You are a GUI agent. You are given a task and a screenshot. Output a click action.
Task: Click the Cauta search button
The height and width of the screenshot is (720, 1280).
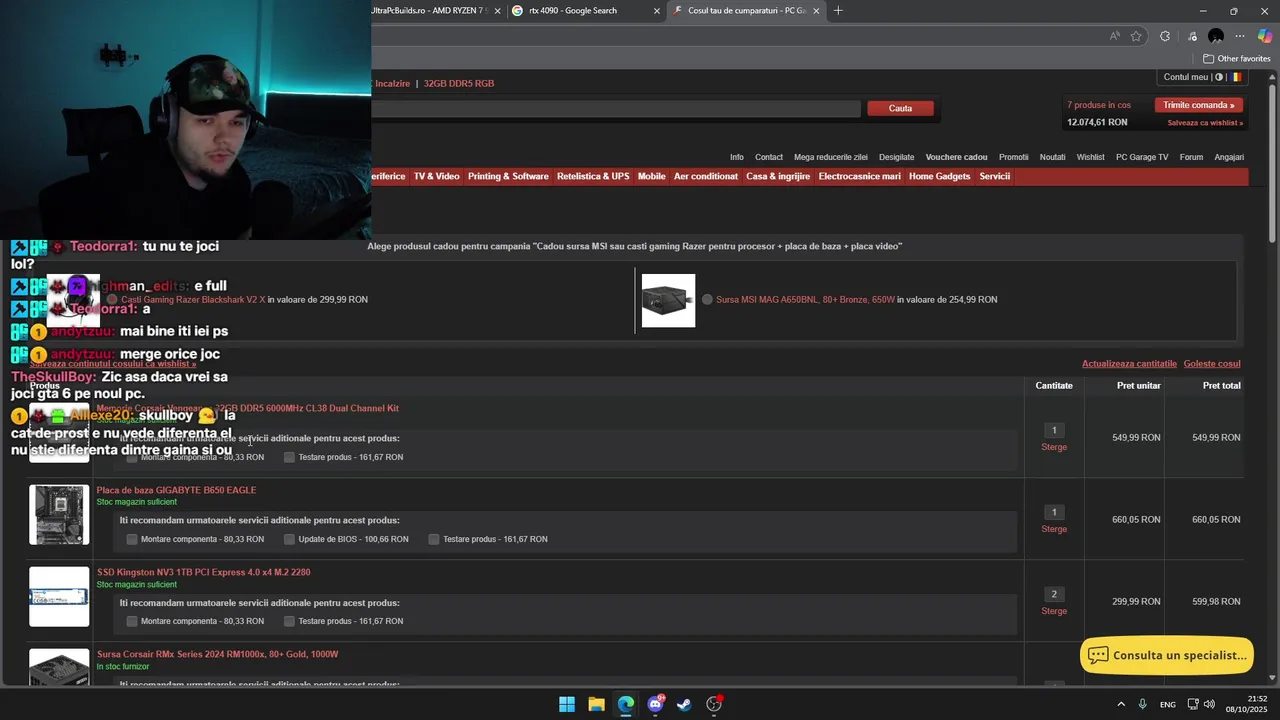[900, 108]
